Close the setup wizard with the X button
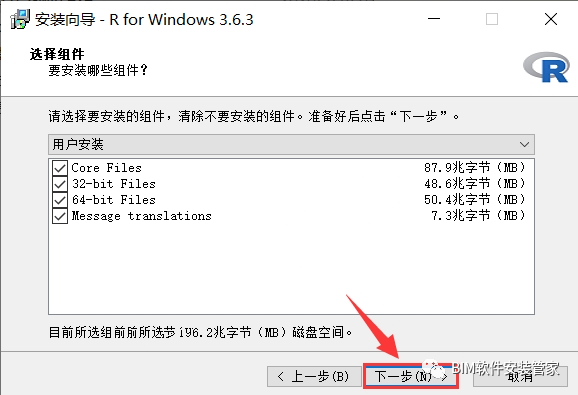The height and width of the screenshot is (395, 578). (551, 19)
